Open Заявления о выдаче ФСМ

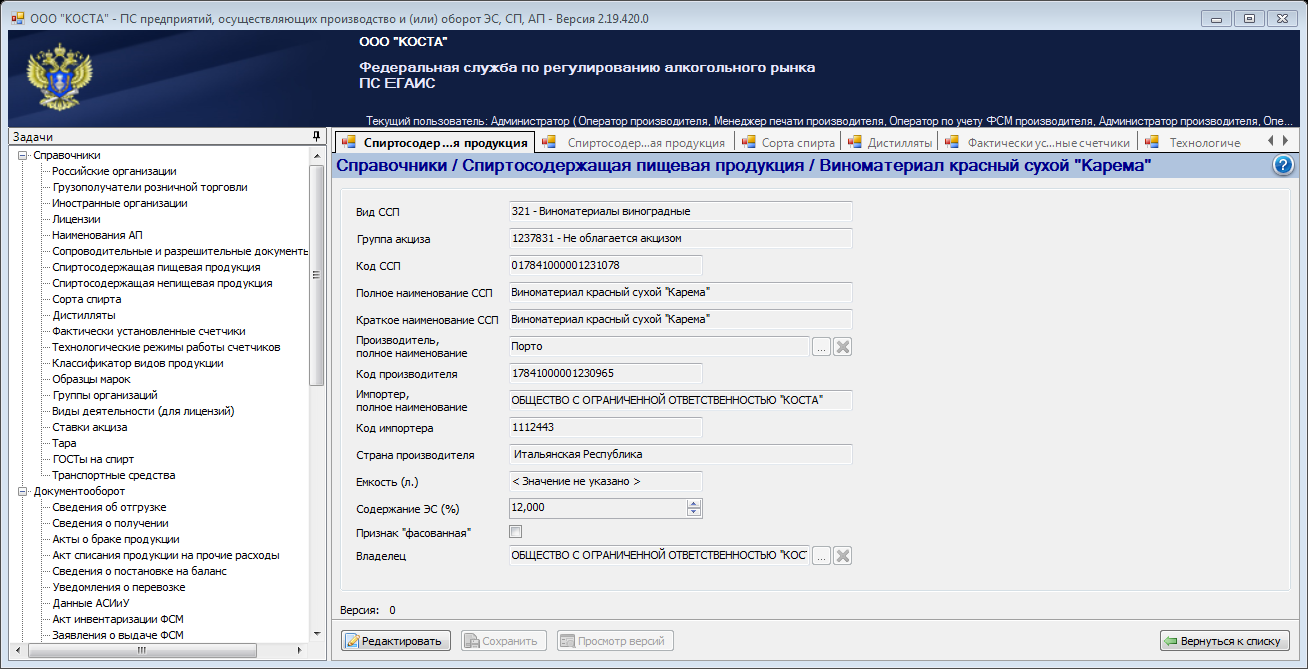pyautogui.click(x=118, y=635)
